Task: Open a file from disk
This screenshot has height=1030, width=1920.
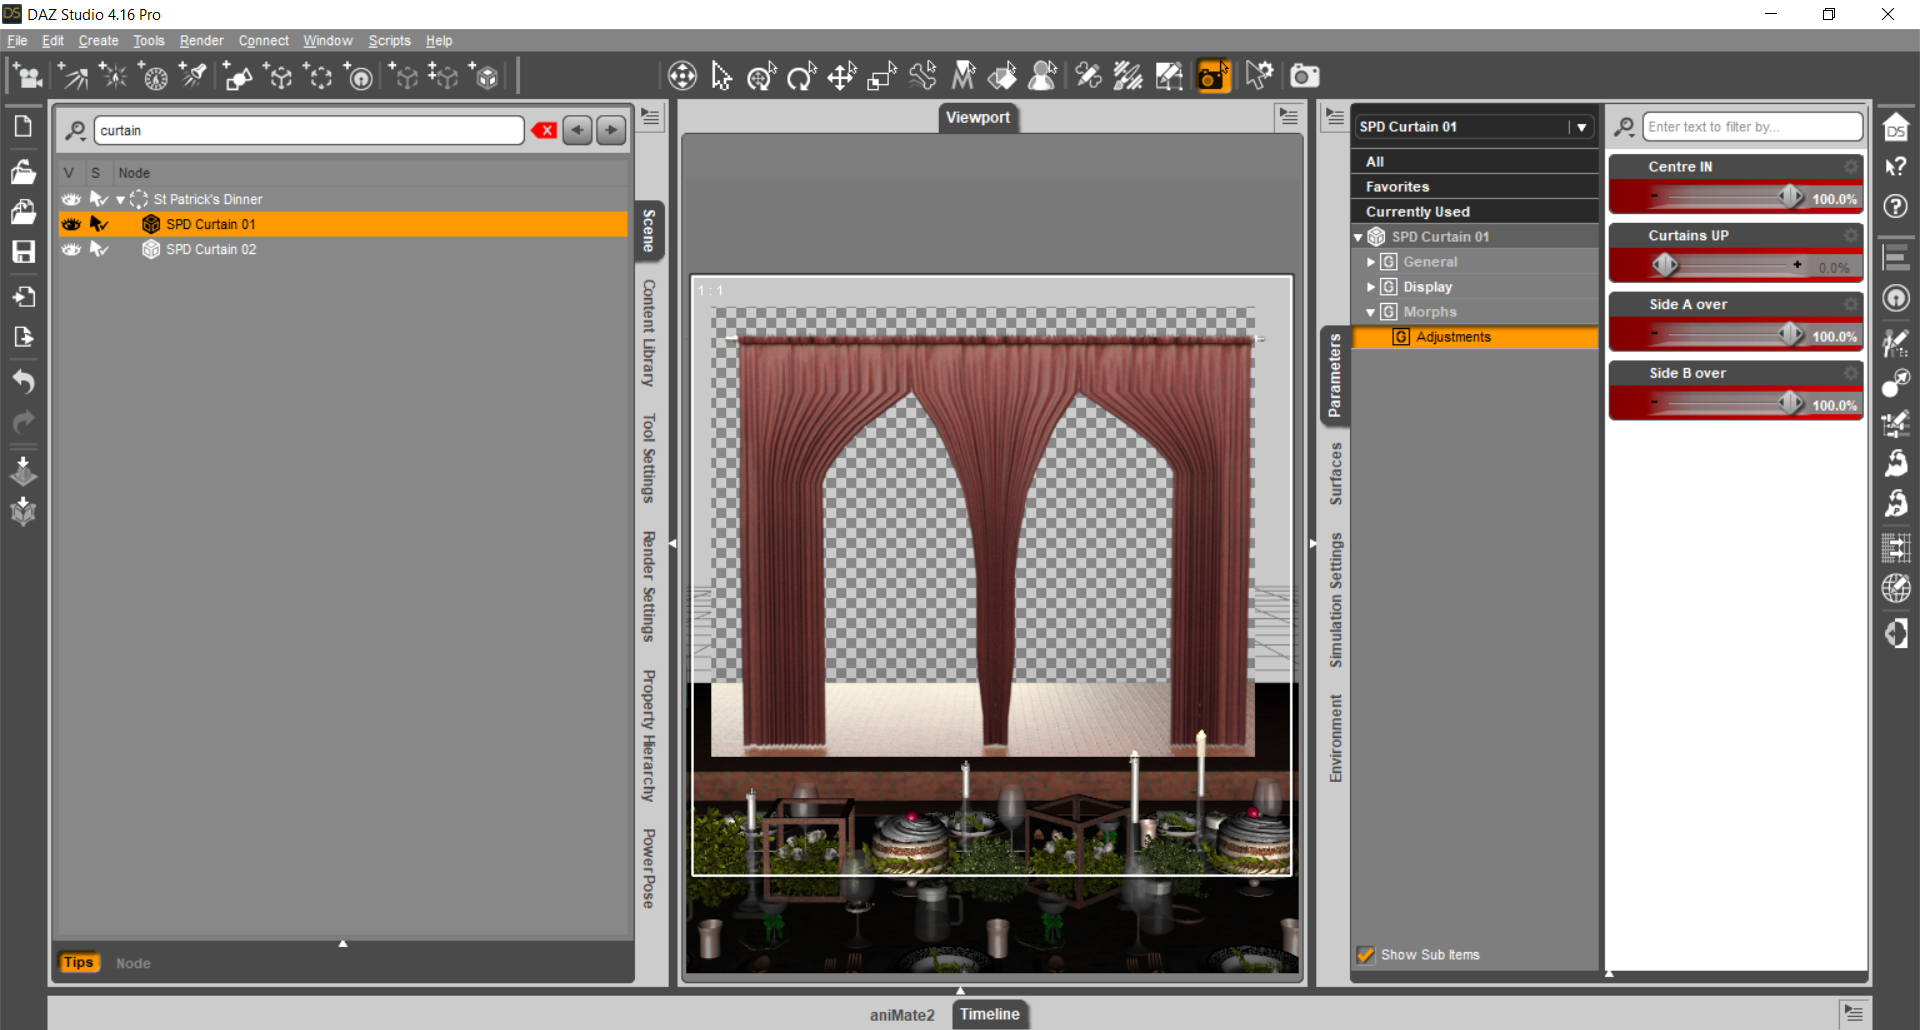Action: pos(23,171)
